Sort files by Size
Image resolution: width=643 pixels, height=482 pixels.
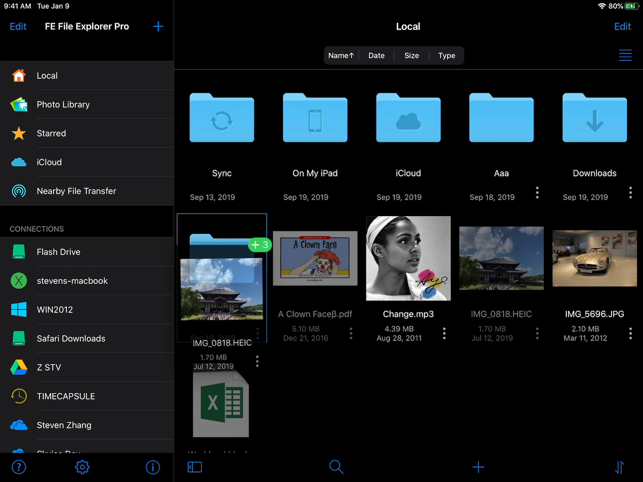[x=412, y=55]
